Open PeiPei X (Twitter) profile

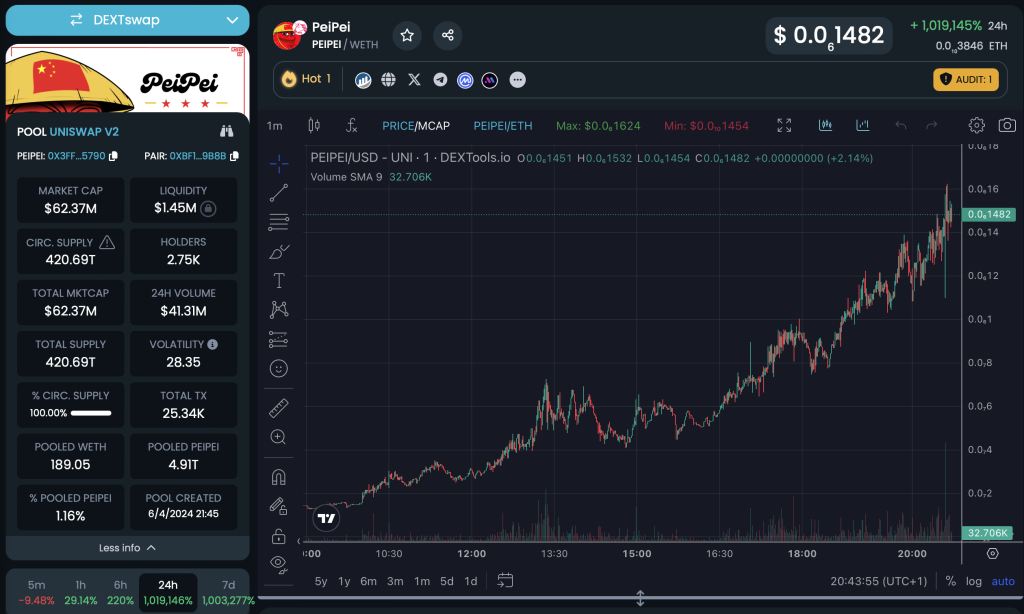[x=414, y=80]
